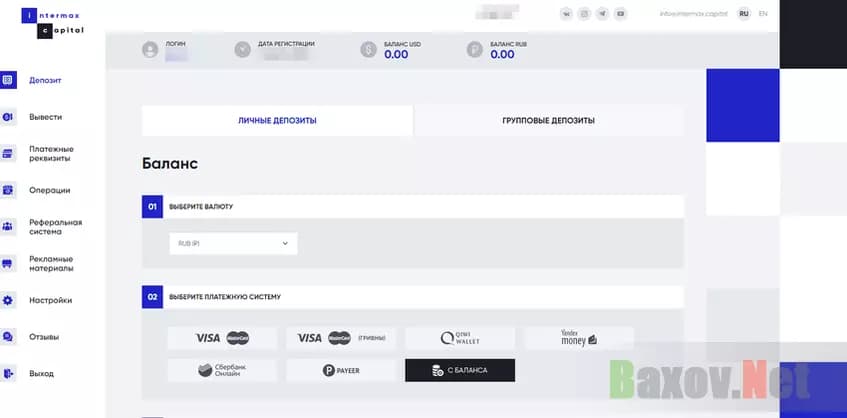Click the Выход logout icon

[x=8, y=374]
